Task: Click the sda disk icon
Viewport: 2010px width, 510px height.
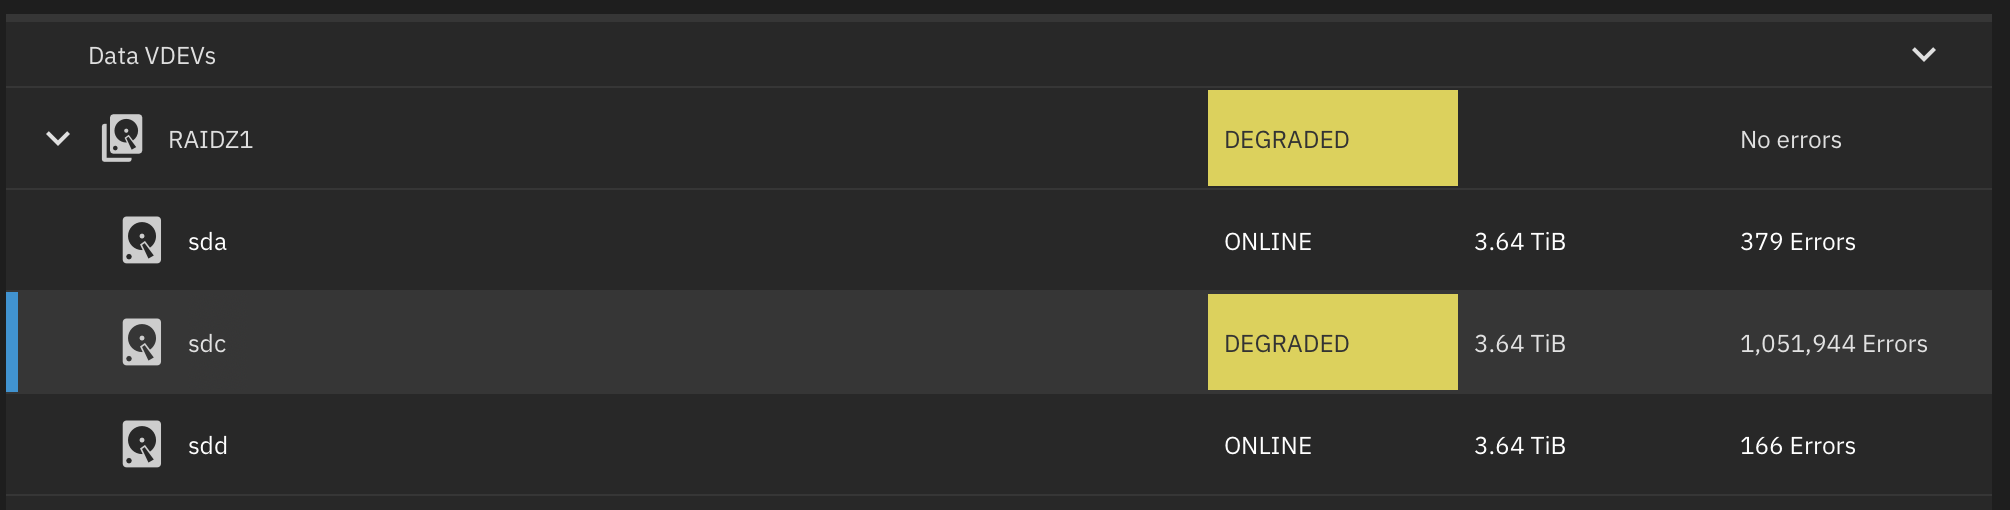Action: [142, 241]
